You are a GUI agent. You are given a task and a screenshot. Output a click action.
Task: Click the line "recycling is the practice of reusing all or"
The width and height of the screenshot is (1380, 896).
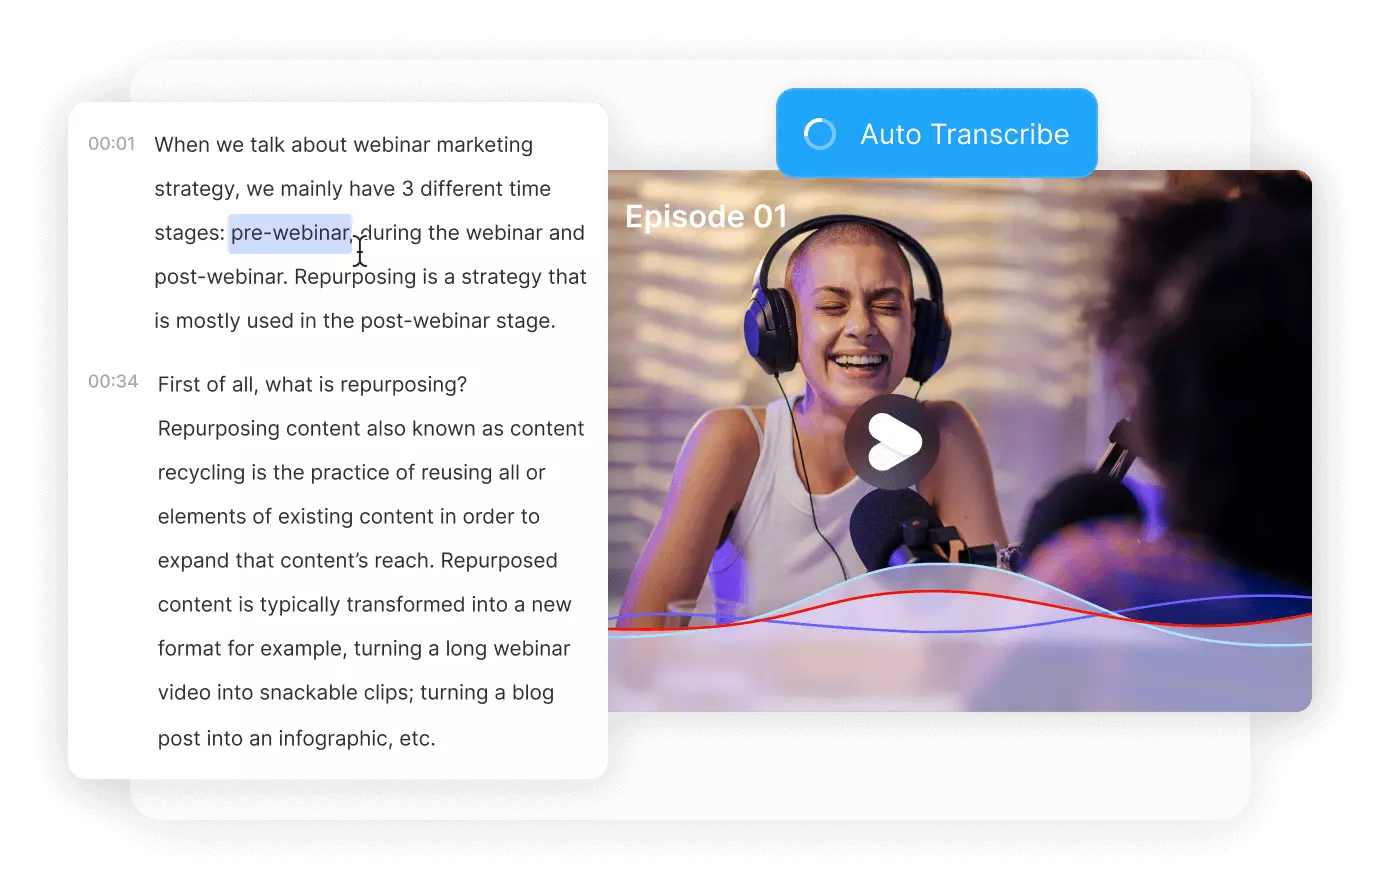click(x=352, y=473)
